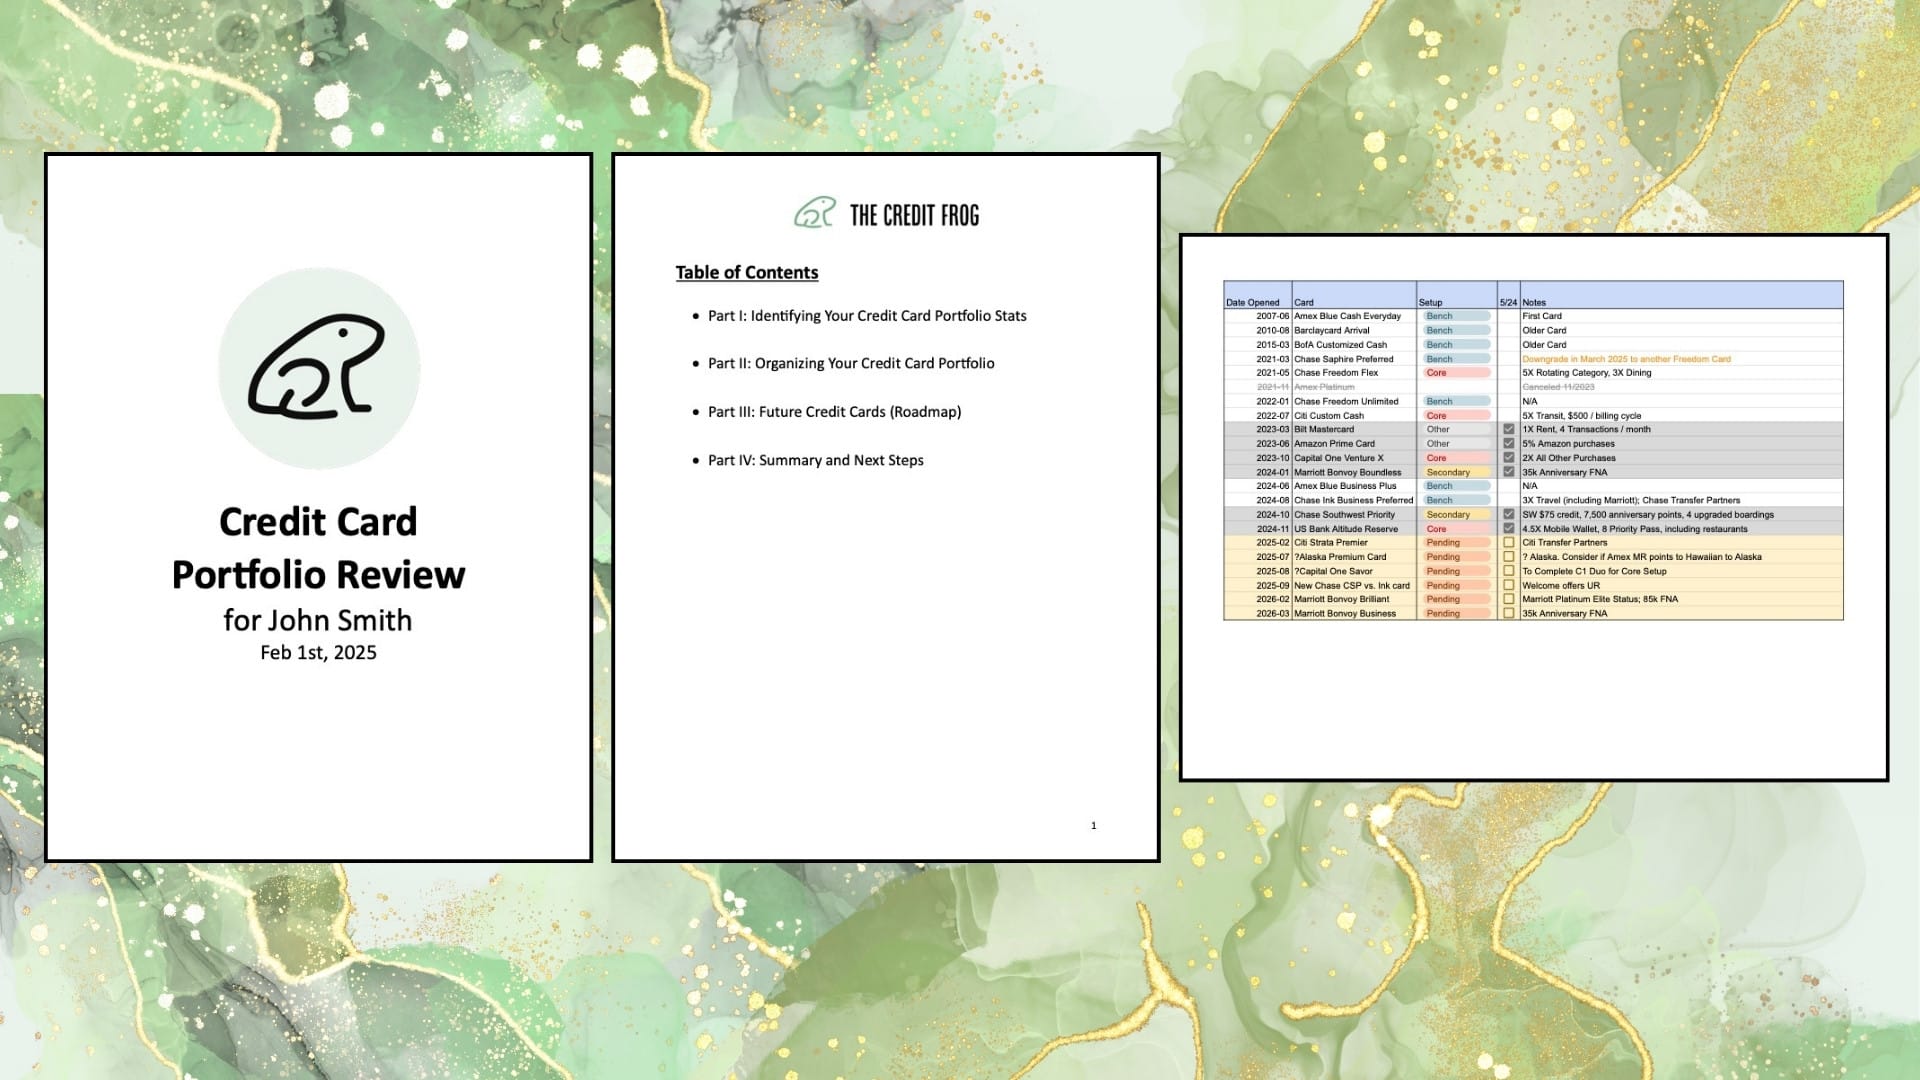
Task: Click the Credit Card Portfolio Review title
Action: tap(318, 548)
